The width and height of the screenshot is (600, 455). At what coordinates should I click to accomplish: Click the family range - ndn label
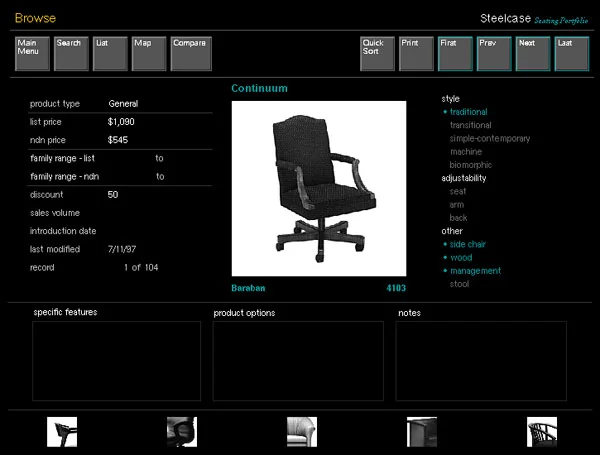tap(64, 176)
